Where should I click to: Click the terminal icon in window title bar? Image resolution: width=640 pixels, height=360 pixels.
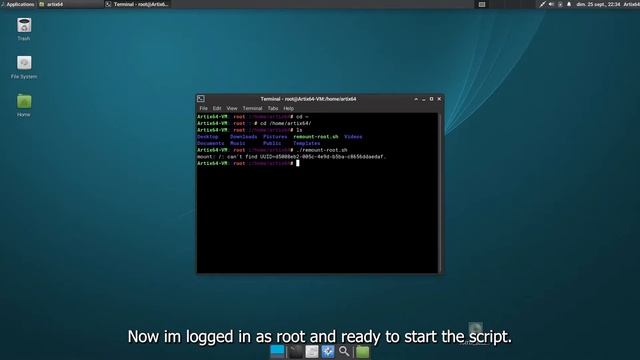(201, 99)
